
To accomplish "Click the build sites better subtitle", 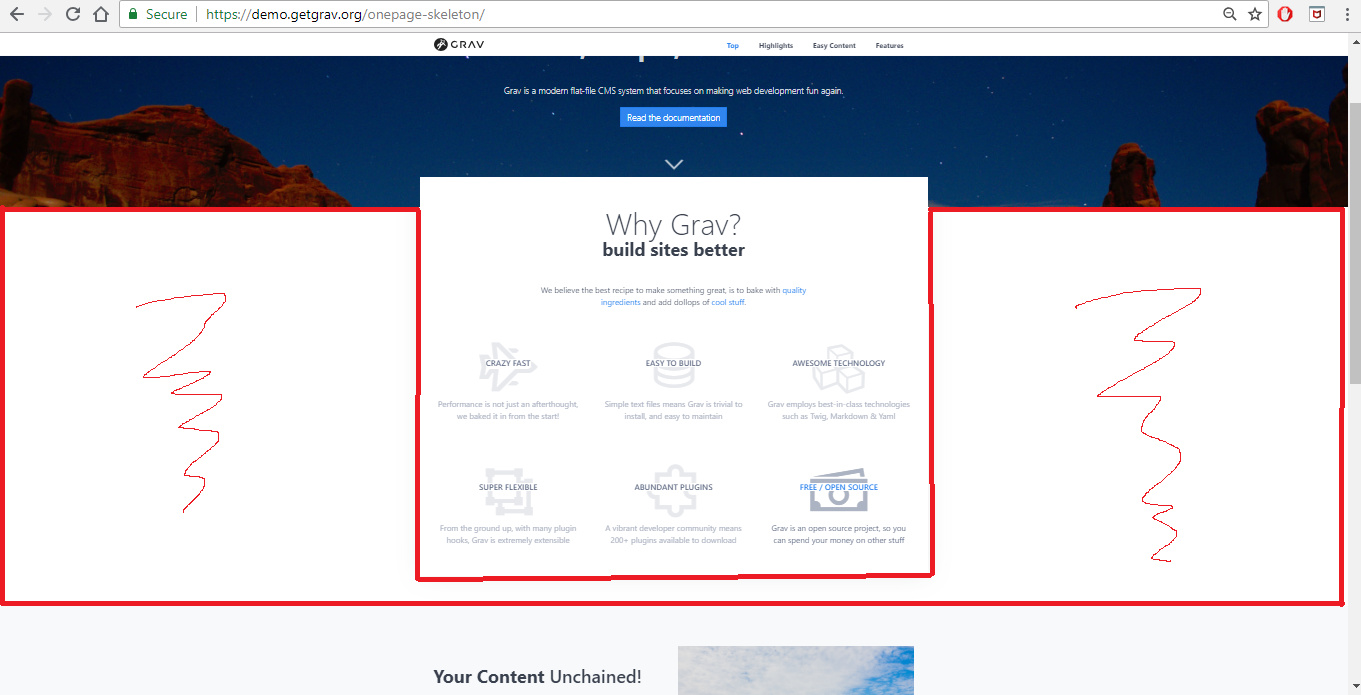I will coord(674,250).
